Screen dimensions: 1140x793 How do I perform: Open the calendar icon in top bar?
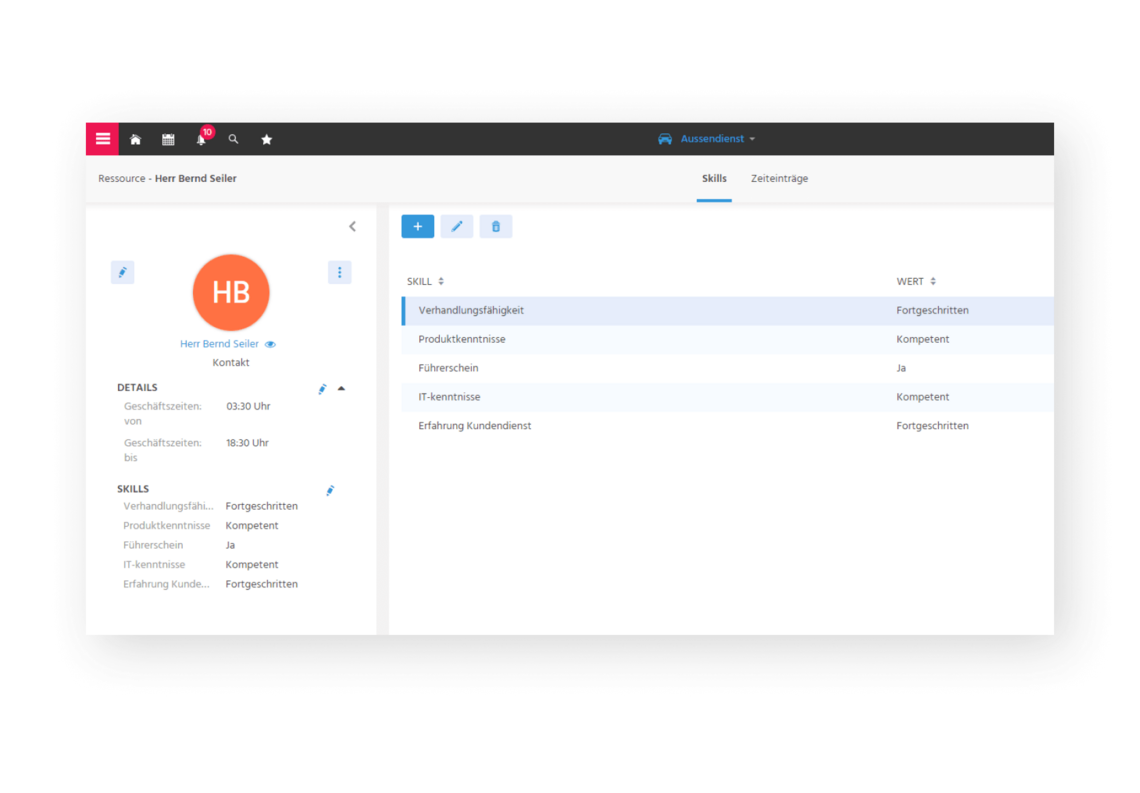tap(168, 140)
